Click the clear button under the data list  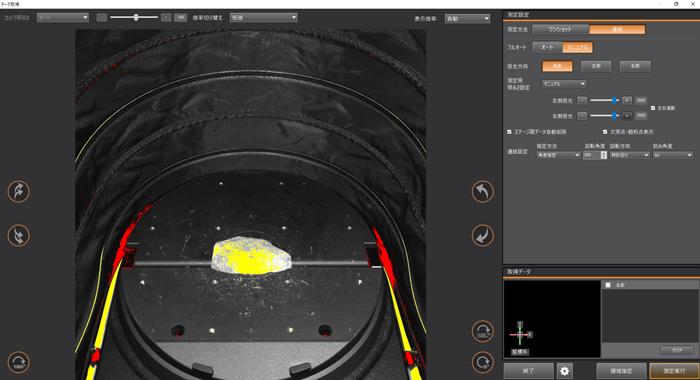pyautogui.click(x=677, y=351)
